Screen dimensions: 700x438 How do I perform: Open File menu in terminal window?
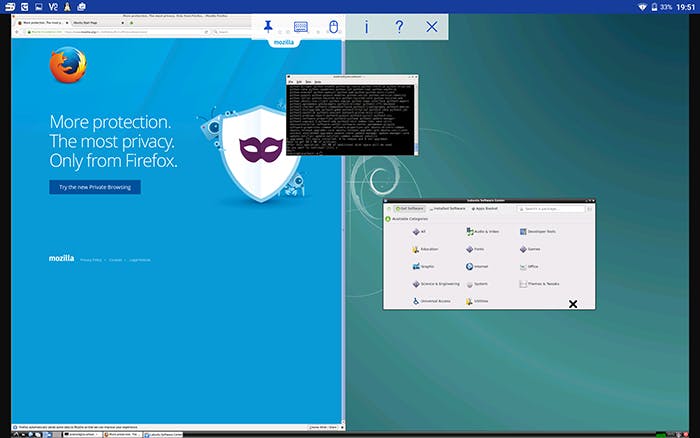(x=291, y=82)
